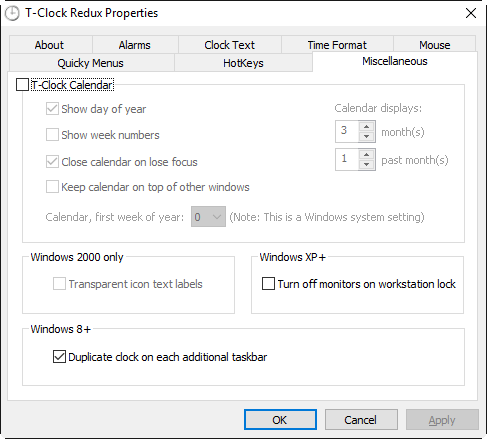Decrease calendar month(s) with down arrow
The width and height of the screenshot is (487, 439).
[366, 136]
